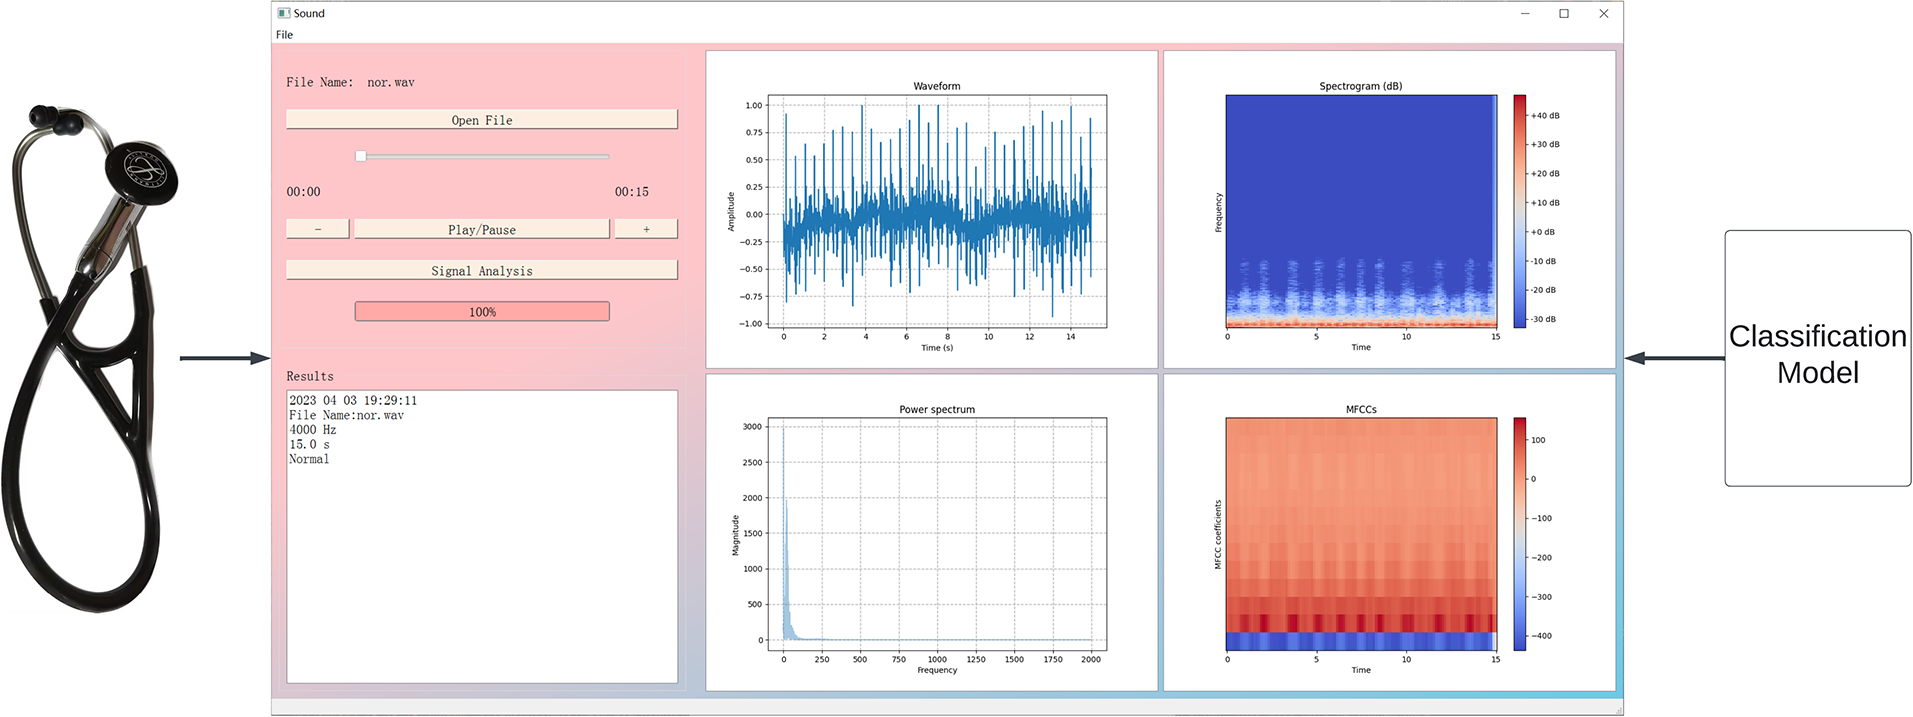Click the Classification Model box
The image size is (1913, 717).
point(1817,357)
